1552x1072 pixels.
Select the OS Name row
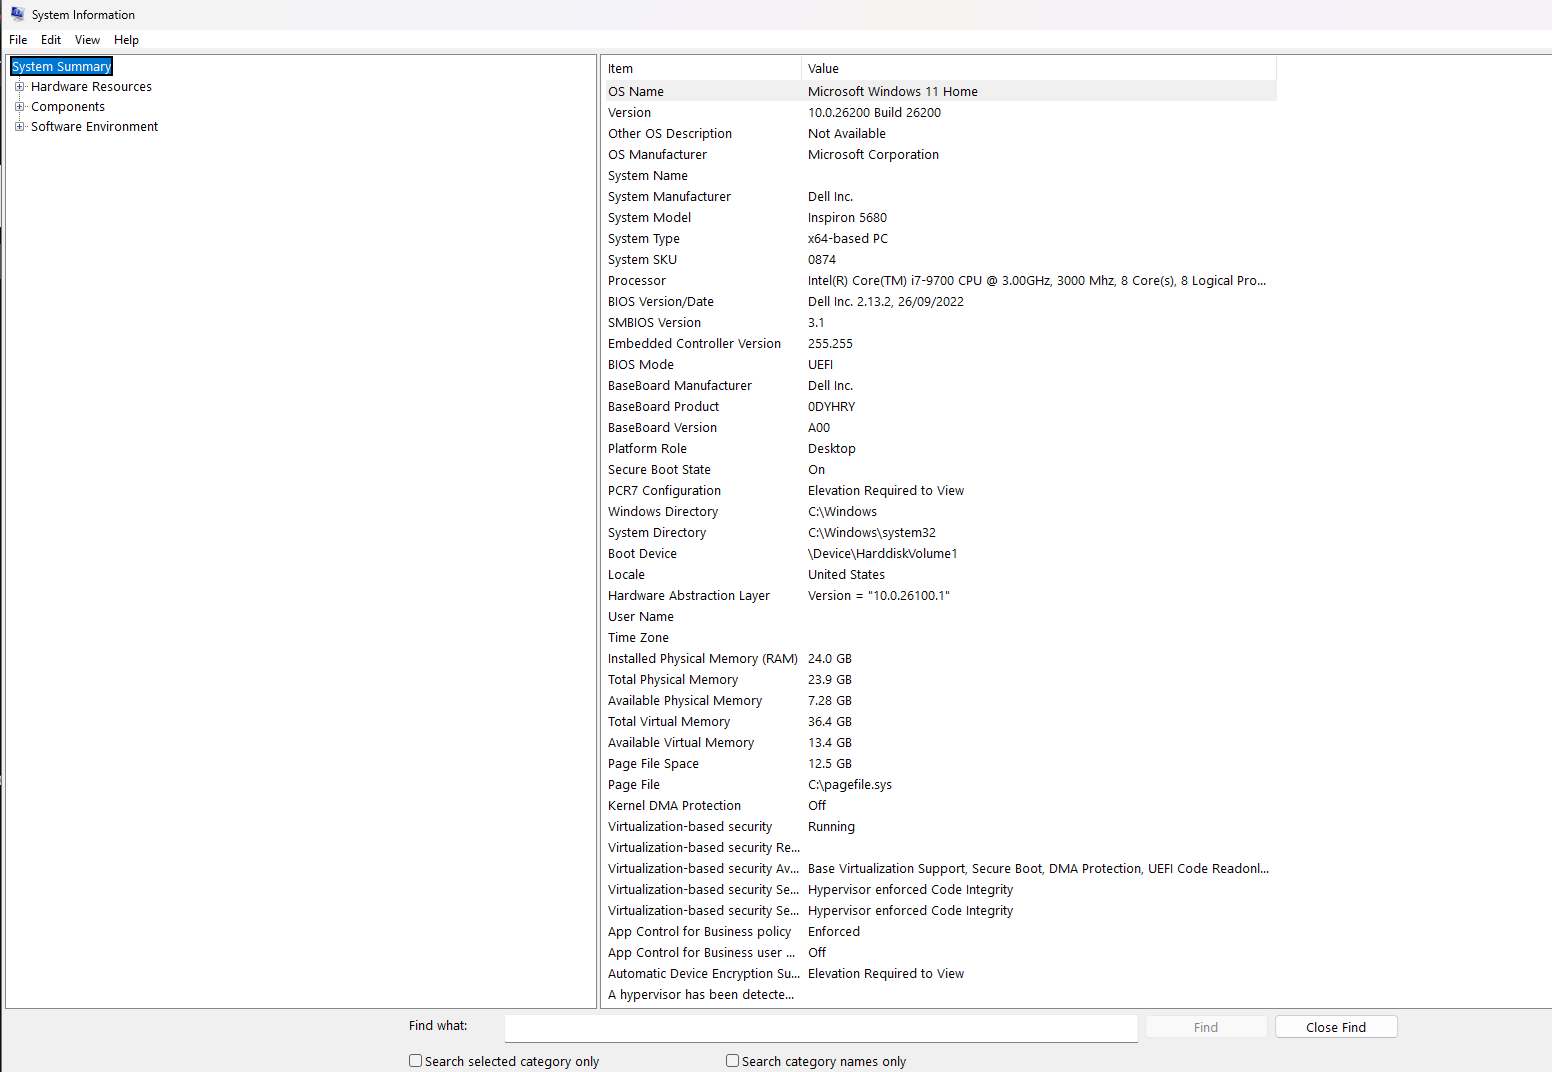939,91
